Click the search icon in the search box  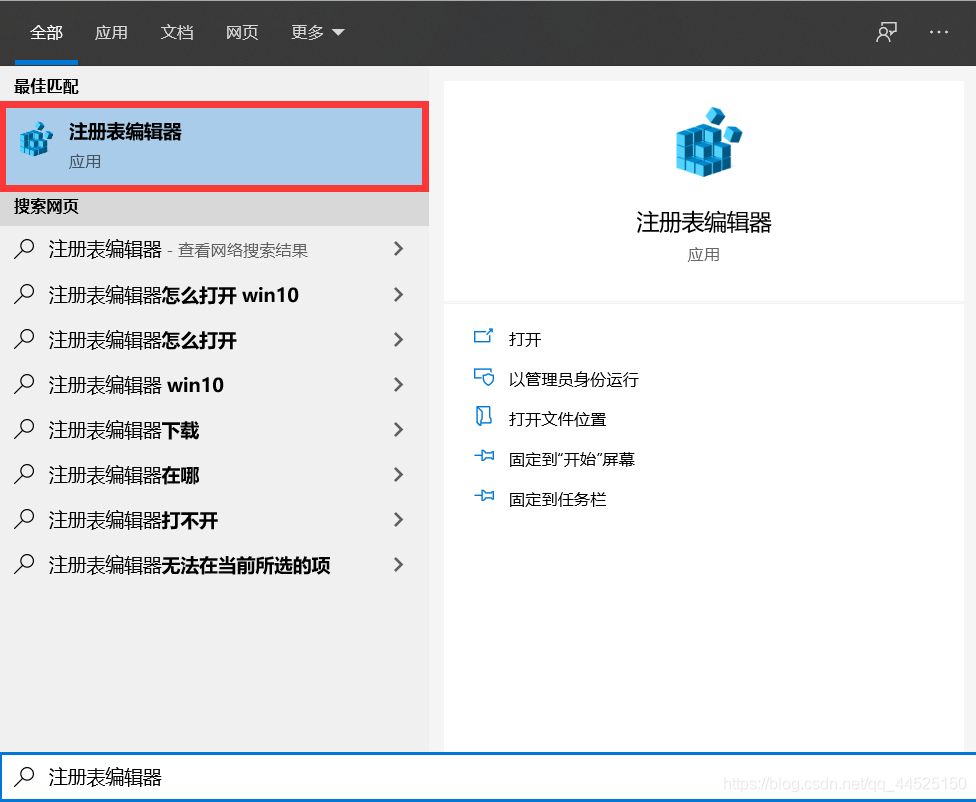point(24,776)
